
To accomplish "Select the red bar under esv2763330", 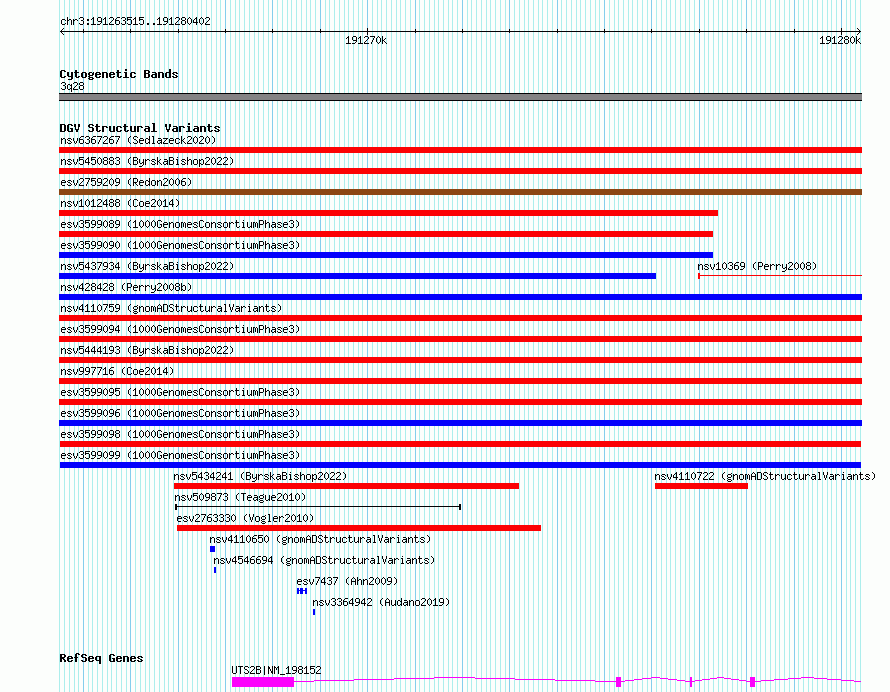I will [359, 528].
